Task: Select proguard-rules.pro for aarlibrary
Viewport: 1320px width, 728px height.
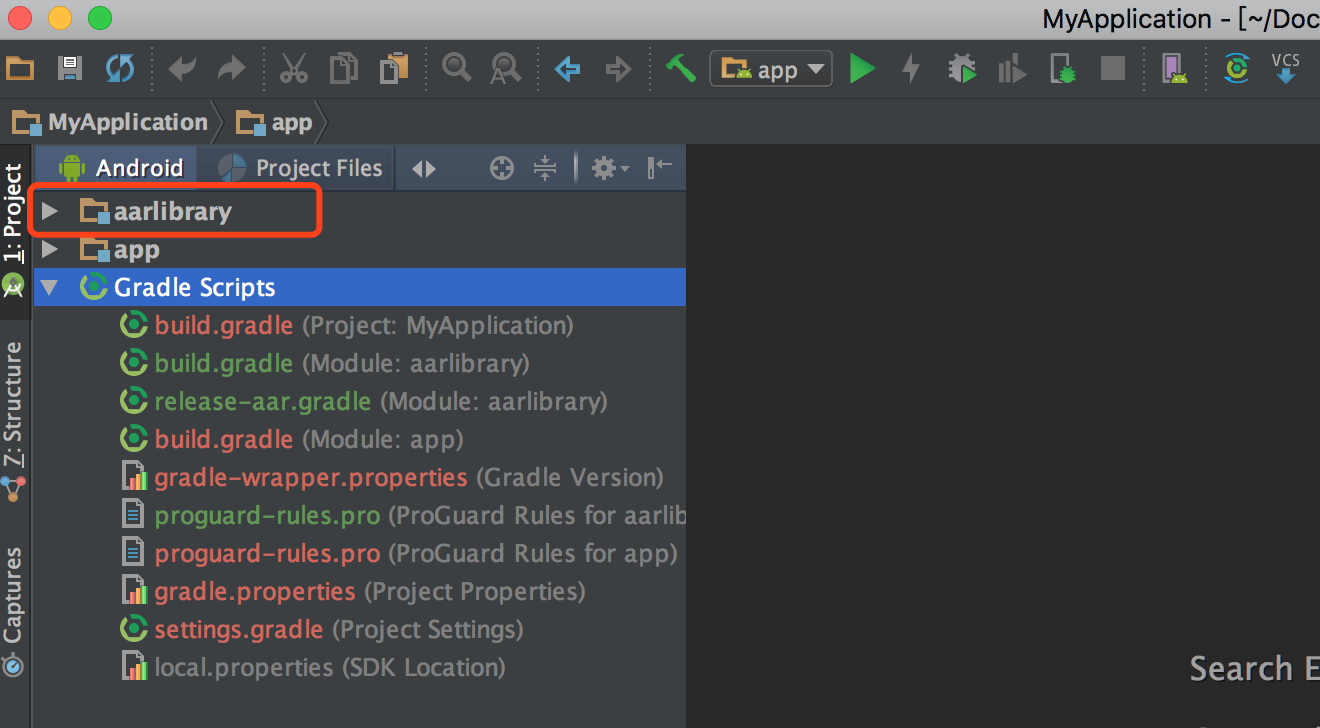Action: coord(403,516)
